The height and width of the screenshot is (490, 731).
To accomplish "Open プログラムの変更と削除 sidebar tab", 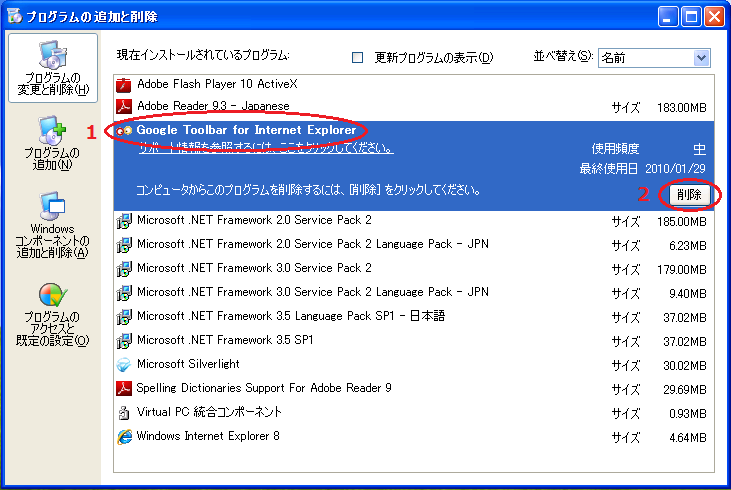I will (x=54, y=68).
